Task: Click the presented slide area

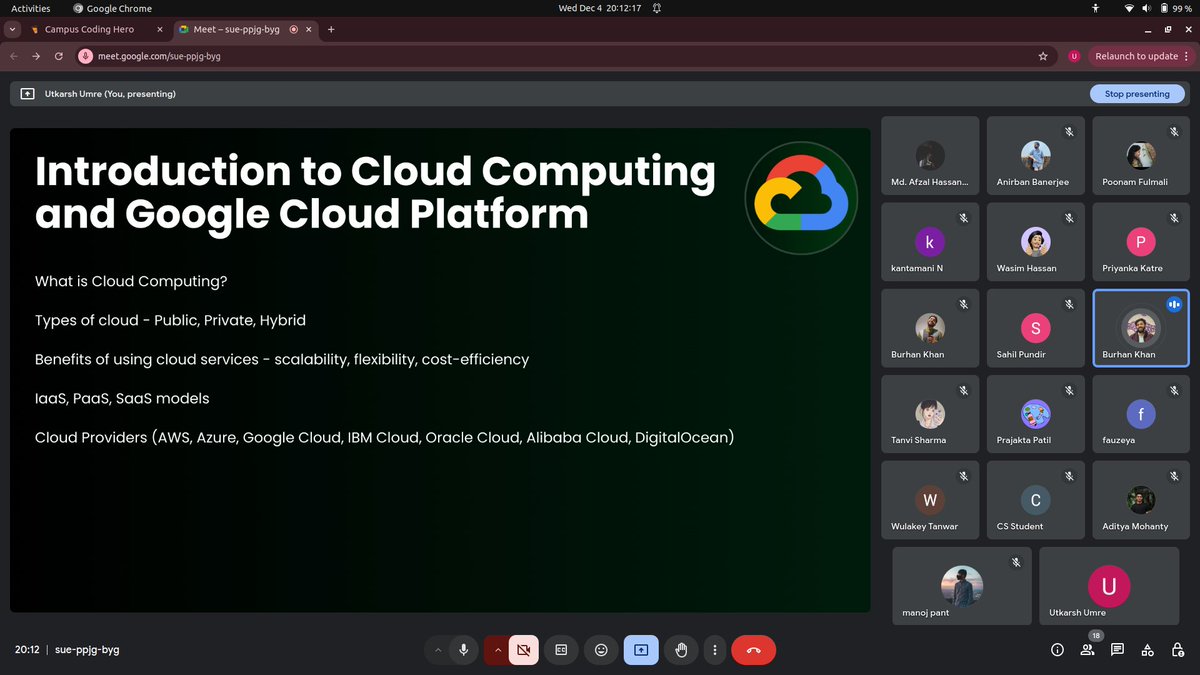Action: coord(440,370)
